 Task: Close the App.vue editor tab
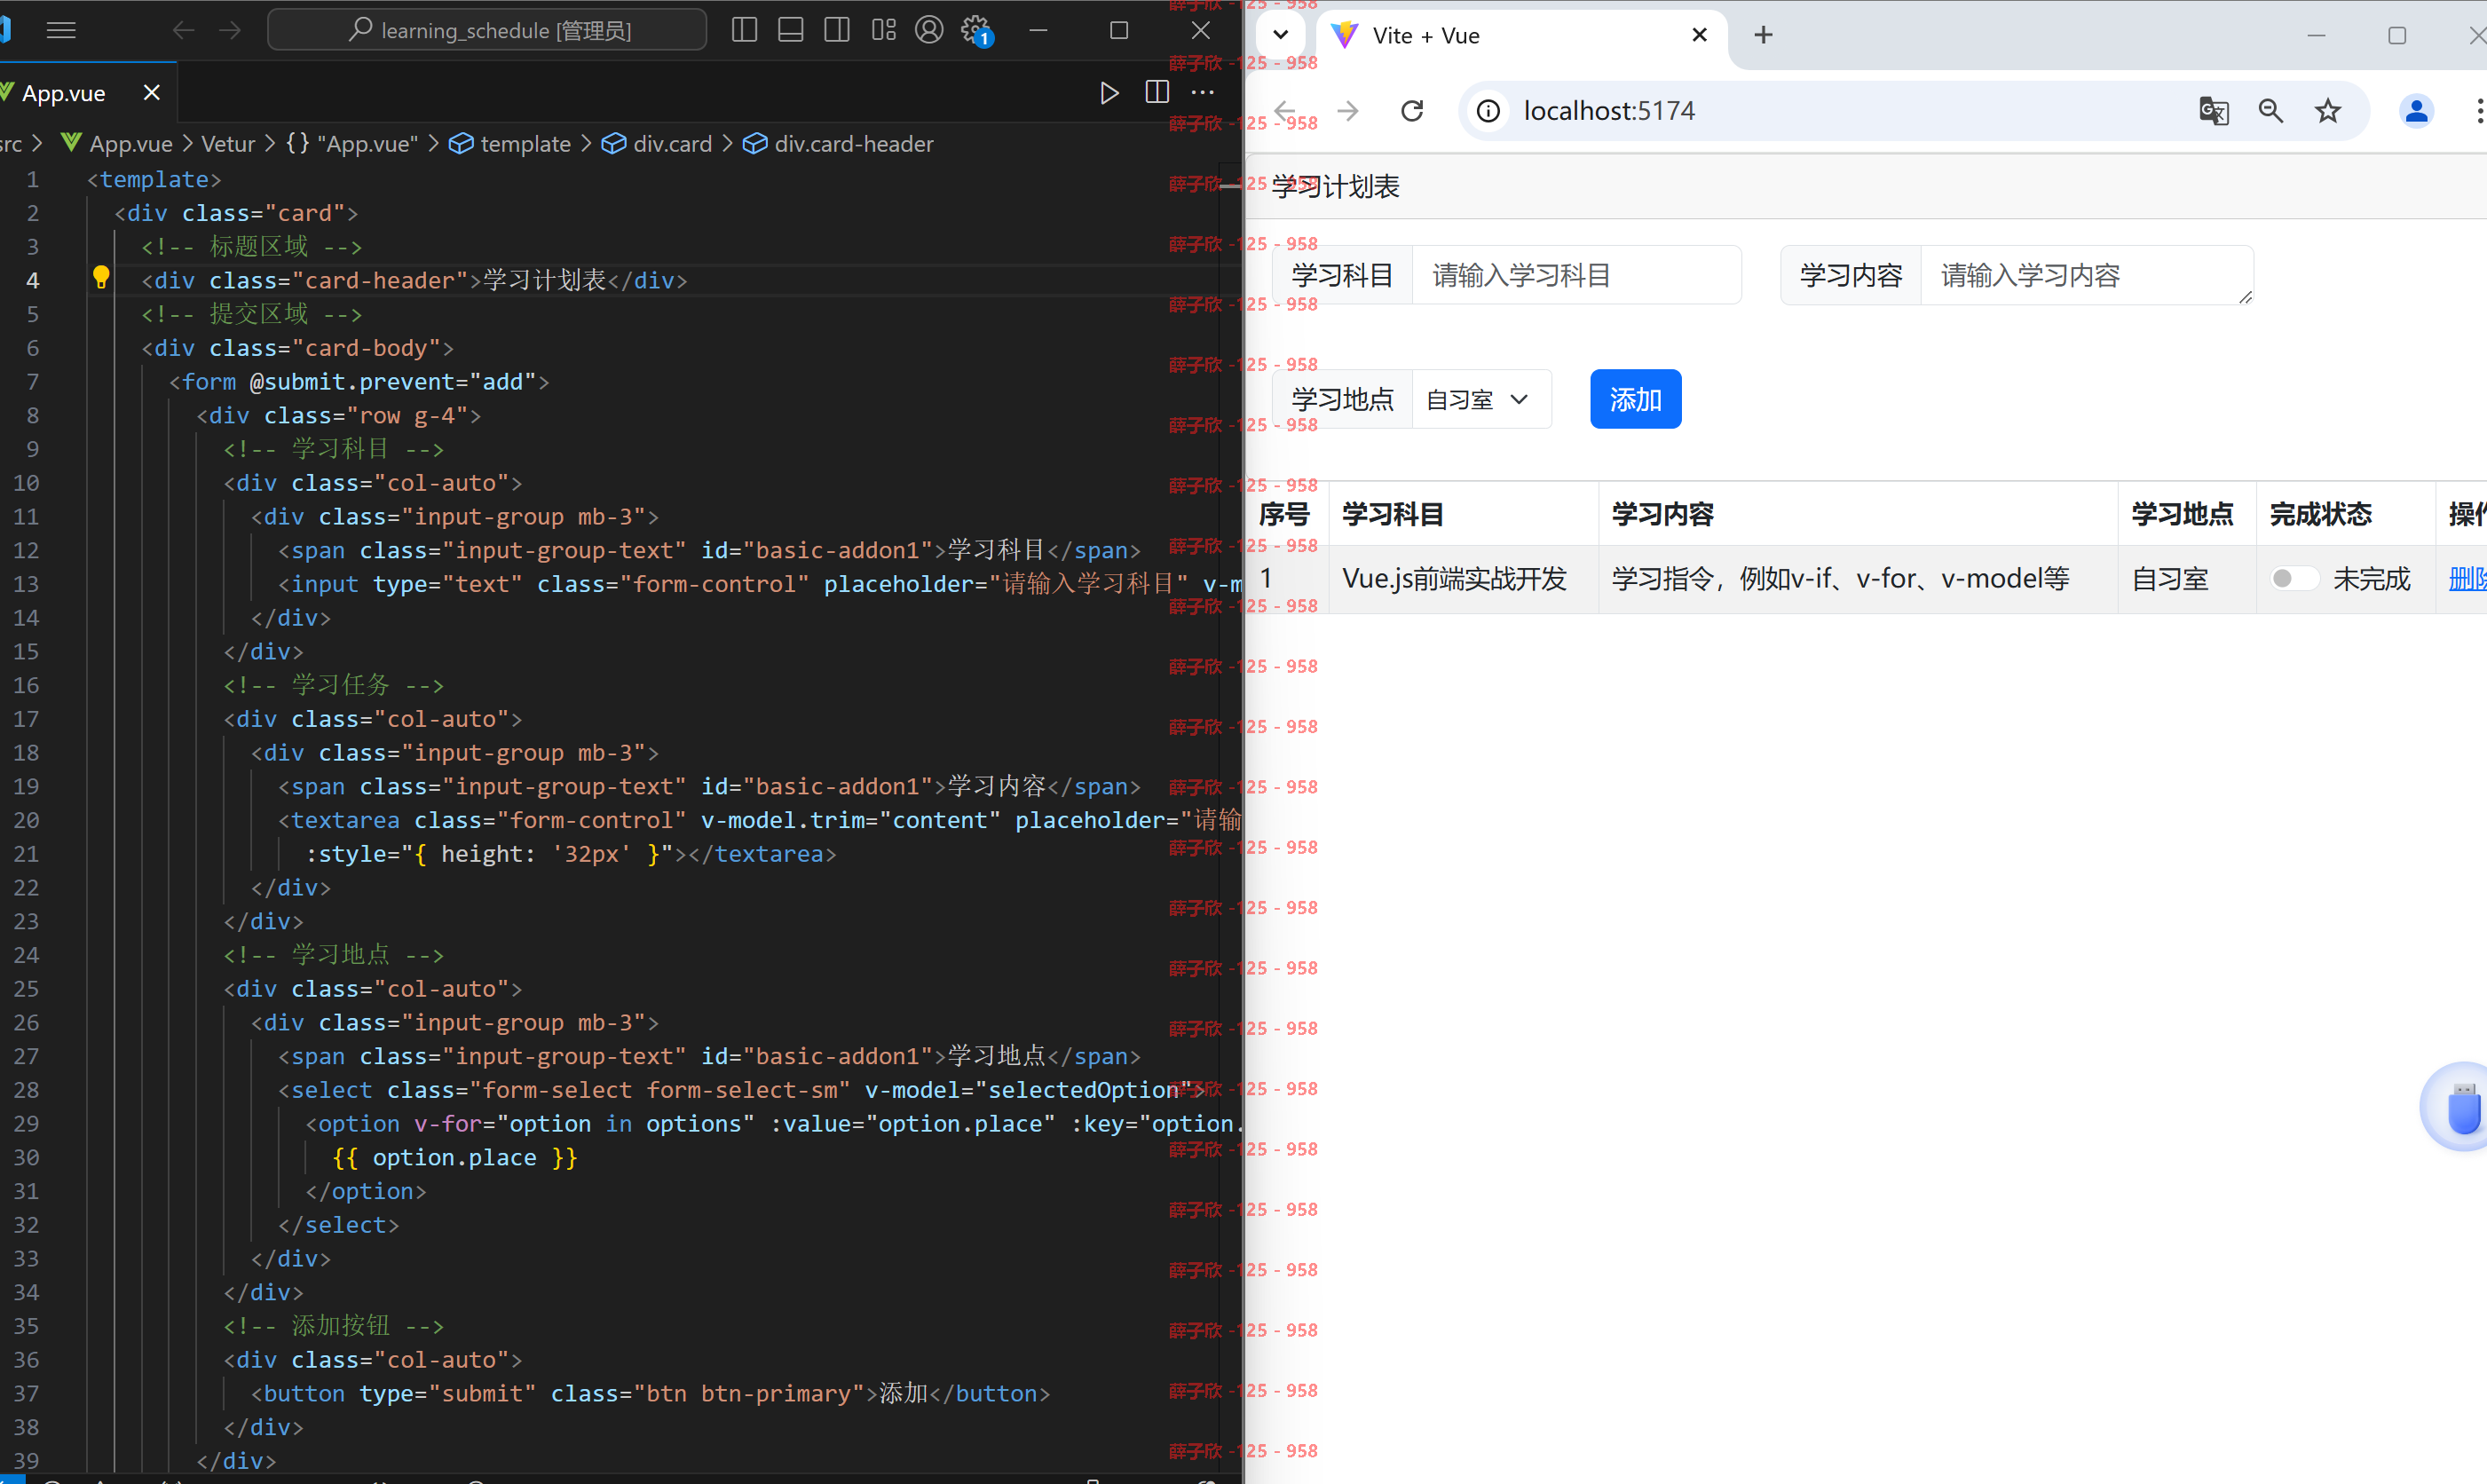click(152, 92)
